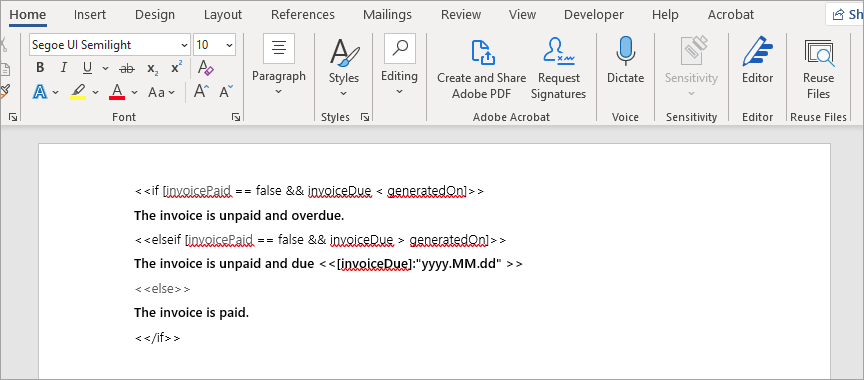Open the Styles pane launcher

364,117
